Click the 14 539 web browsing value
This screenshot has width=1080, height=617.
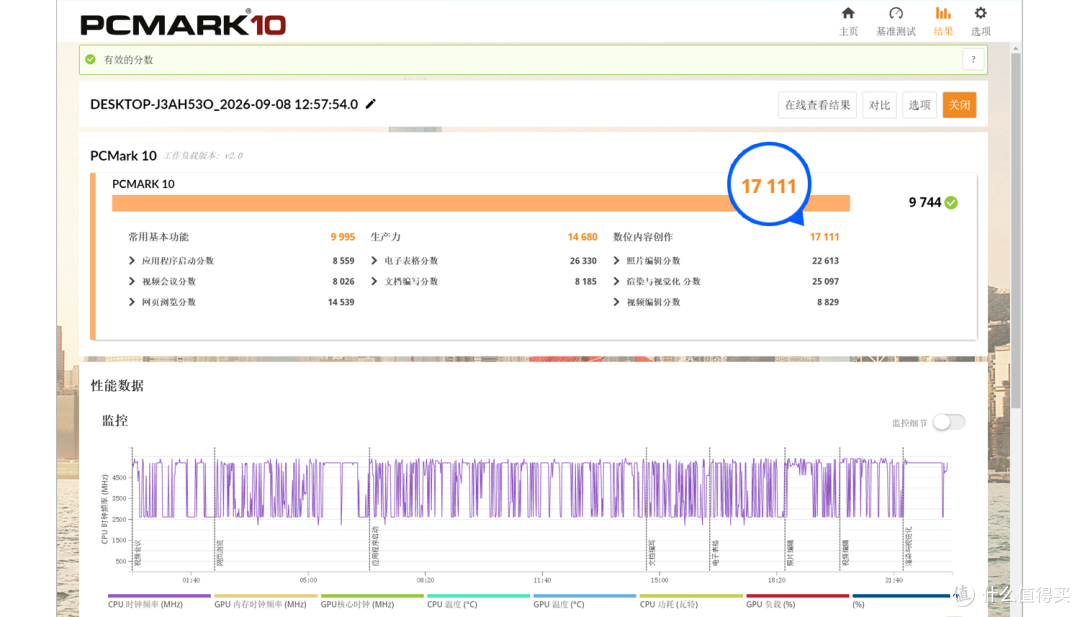pyautogui.click(x=341, y=302)
